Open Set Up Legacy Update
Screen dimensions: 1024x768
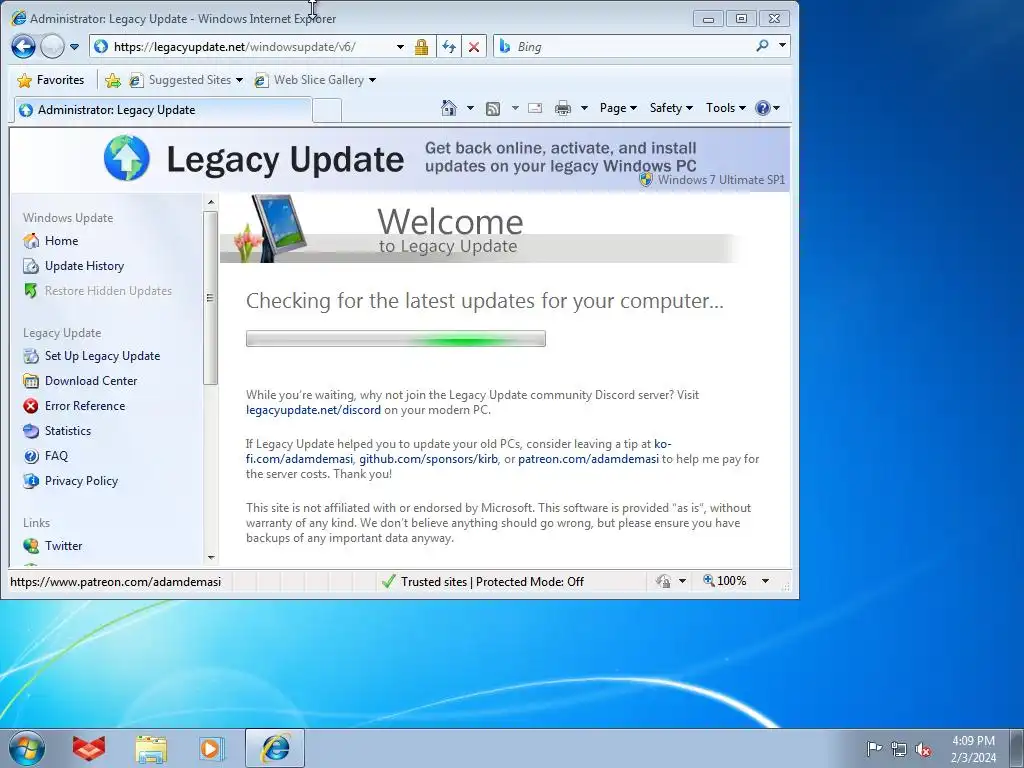(103, 356)
